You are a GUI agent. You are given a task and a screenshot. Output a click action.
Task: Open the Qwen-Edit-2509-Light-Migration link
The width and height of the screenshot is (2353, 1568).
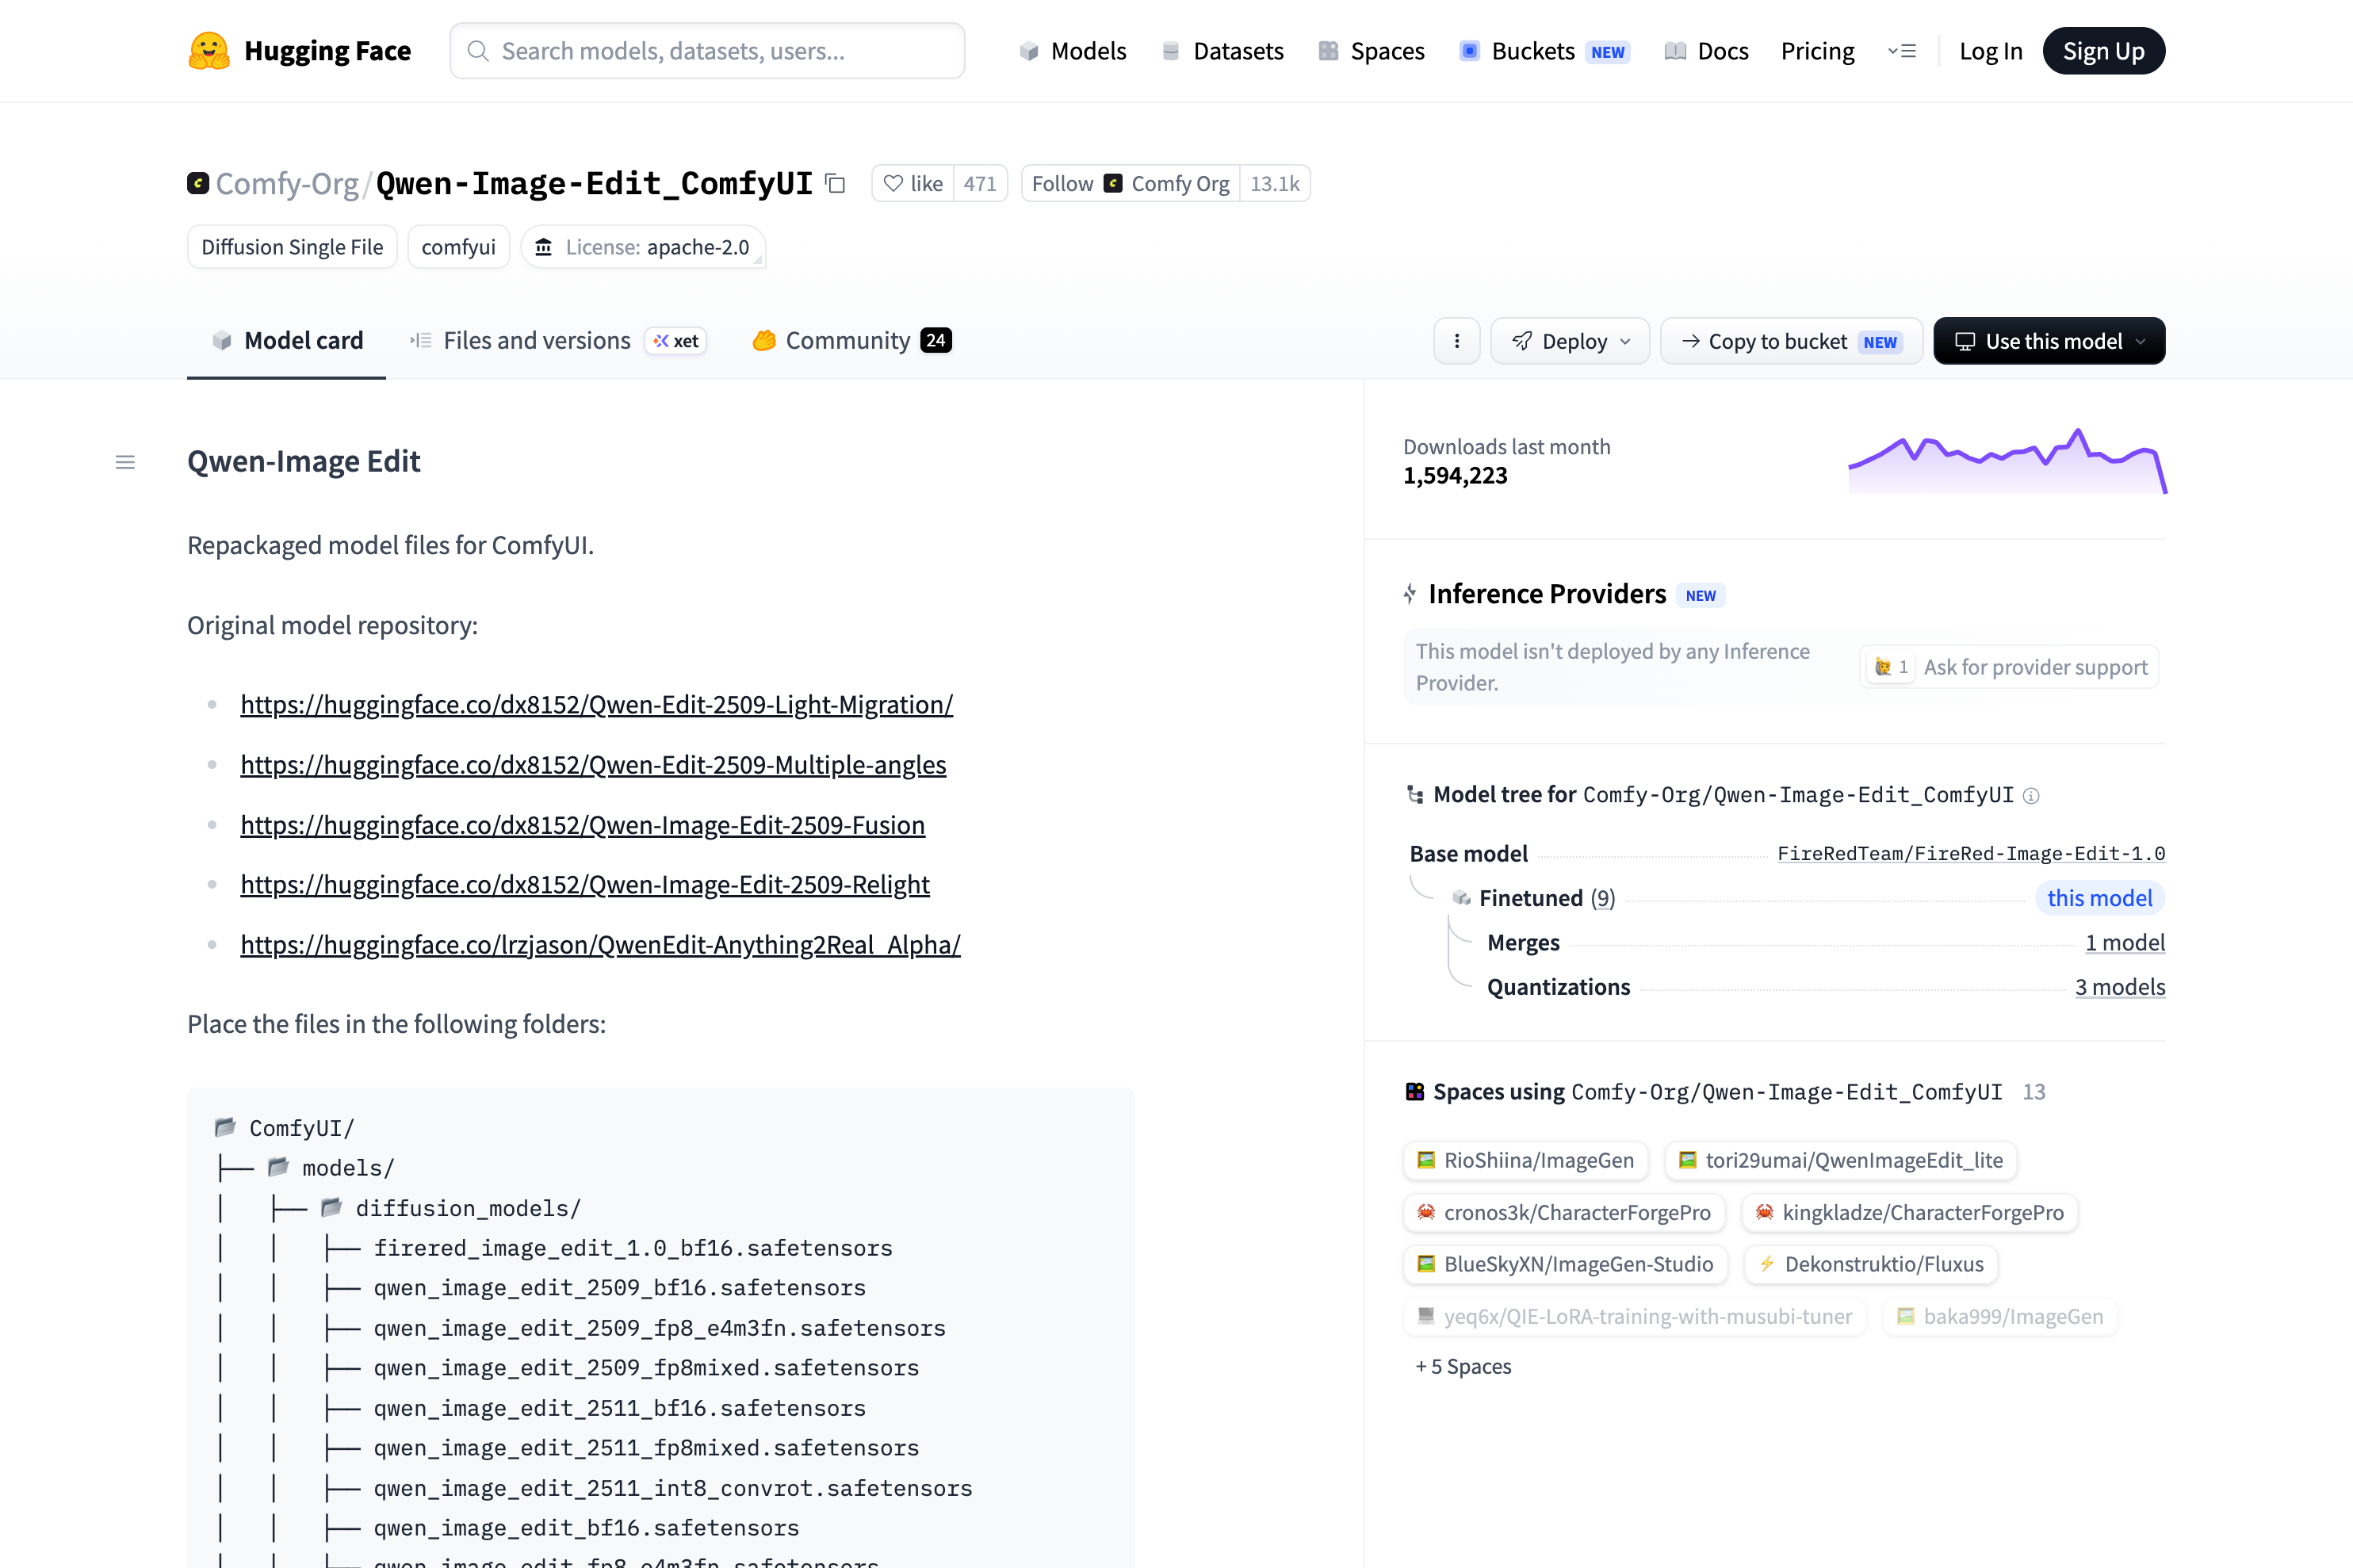pyautogui.click(x=597, y=705)
